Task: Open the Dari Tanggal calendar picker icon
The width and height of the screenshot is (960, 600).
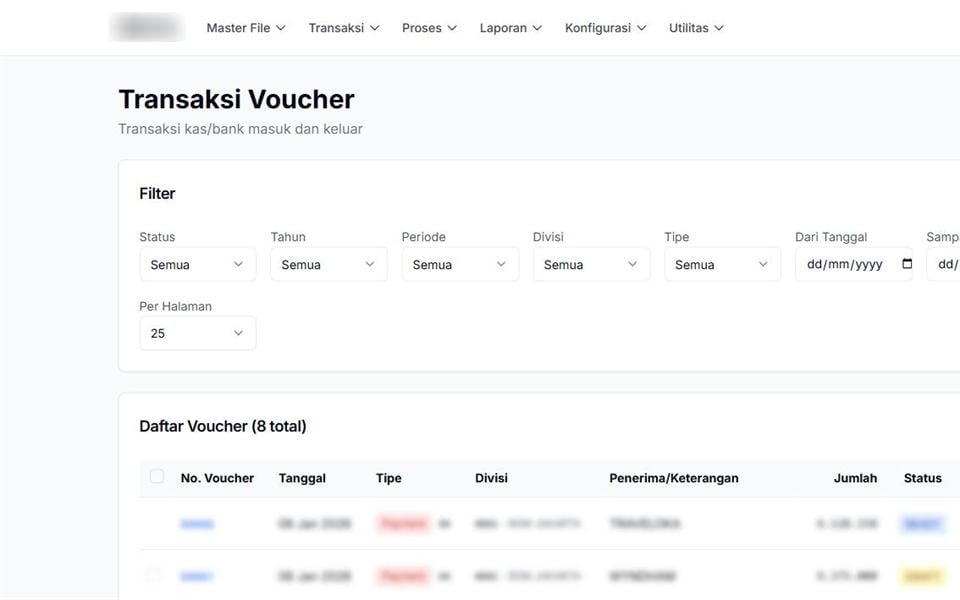Action: pyautogui.click(x=907, y=264)
